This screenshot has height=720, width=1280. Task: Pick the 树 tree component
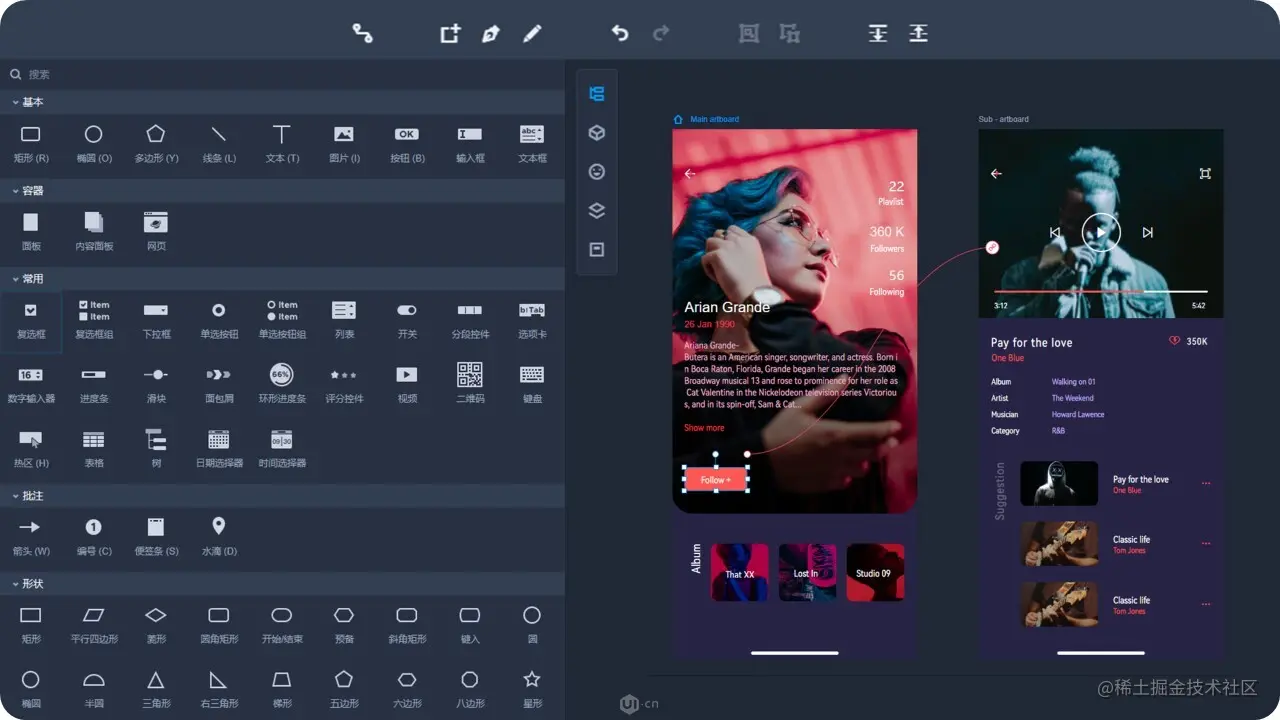pos(156,447)
